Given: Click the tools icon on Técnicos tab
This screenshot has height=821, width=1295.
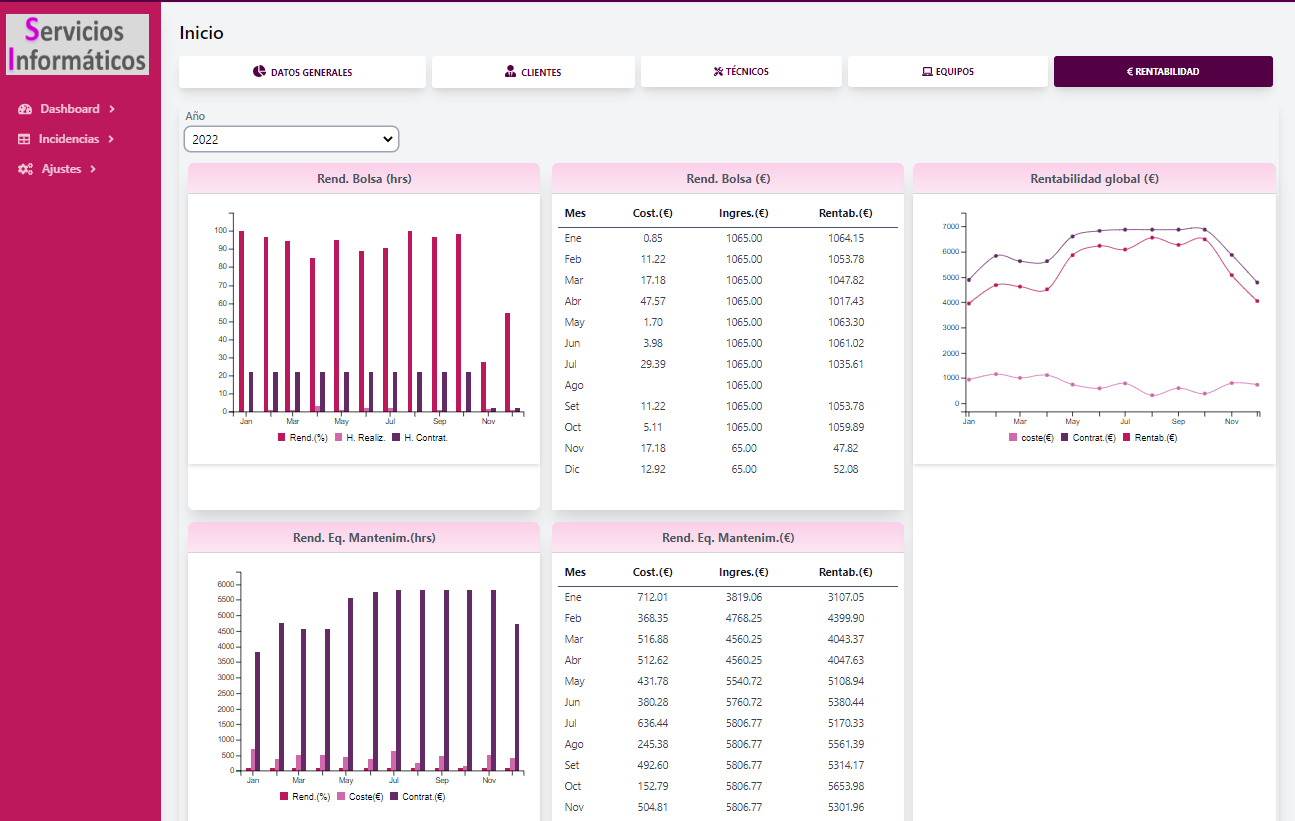Looking at the screenshot, I should click(718, 72).
